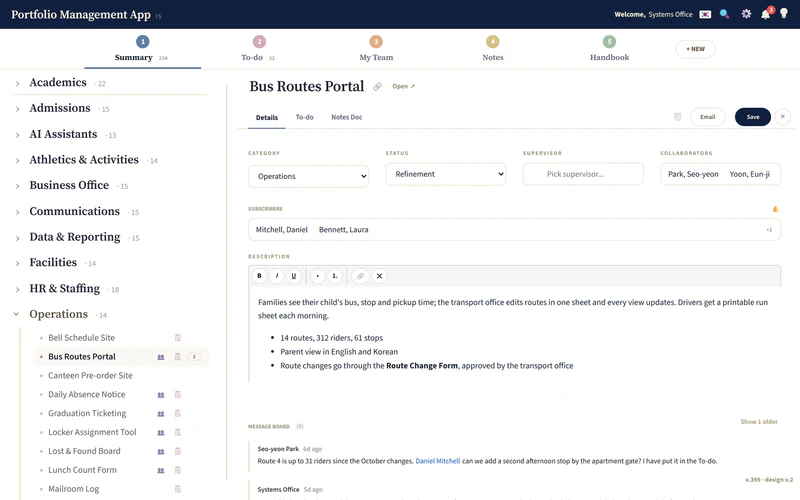Toggle bold formatting in description editor
The height and width of the screenshot is (500, 800).
[259, 276]
